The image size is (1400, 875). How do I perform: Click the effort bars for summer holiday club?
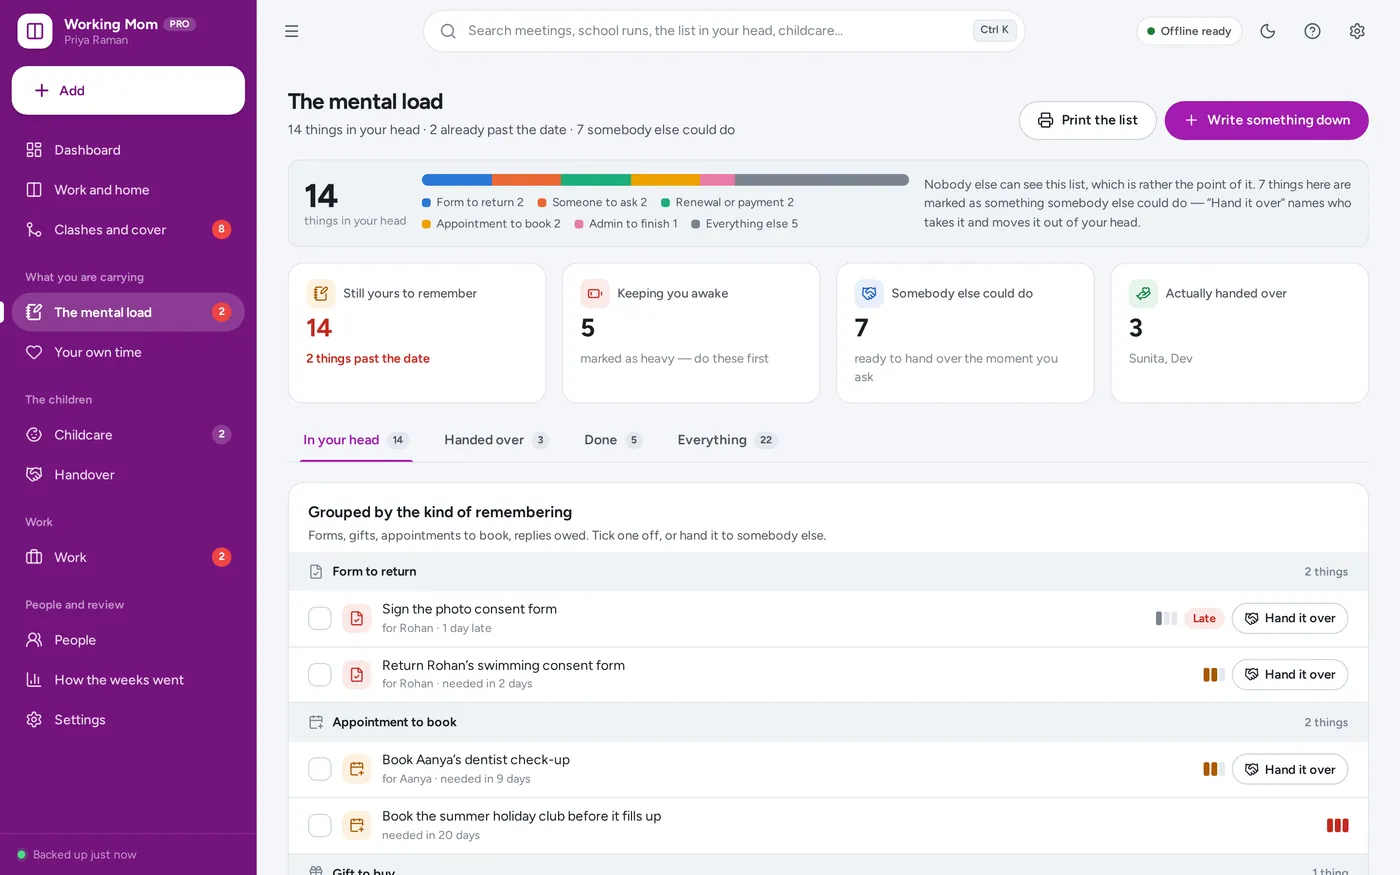[1337, 825]
